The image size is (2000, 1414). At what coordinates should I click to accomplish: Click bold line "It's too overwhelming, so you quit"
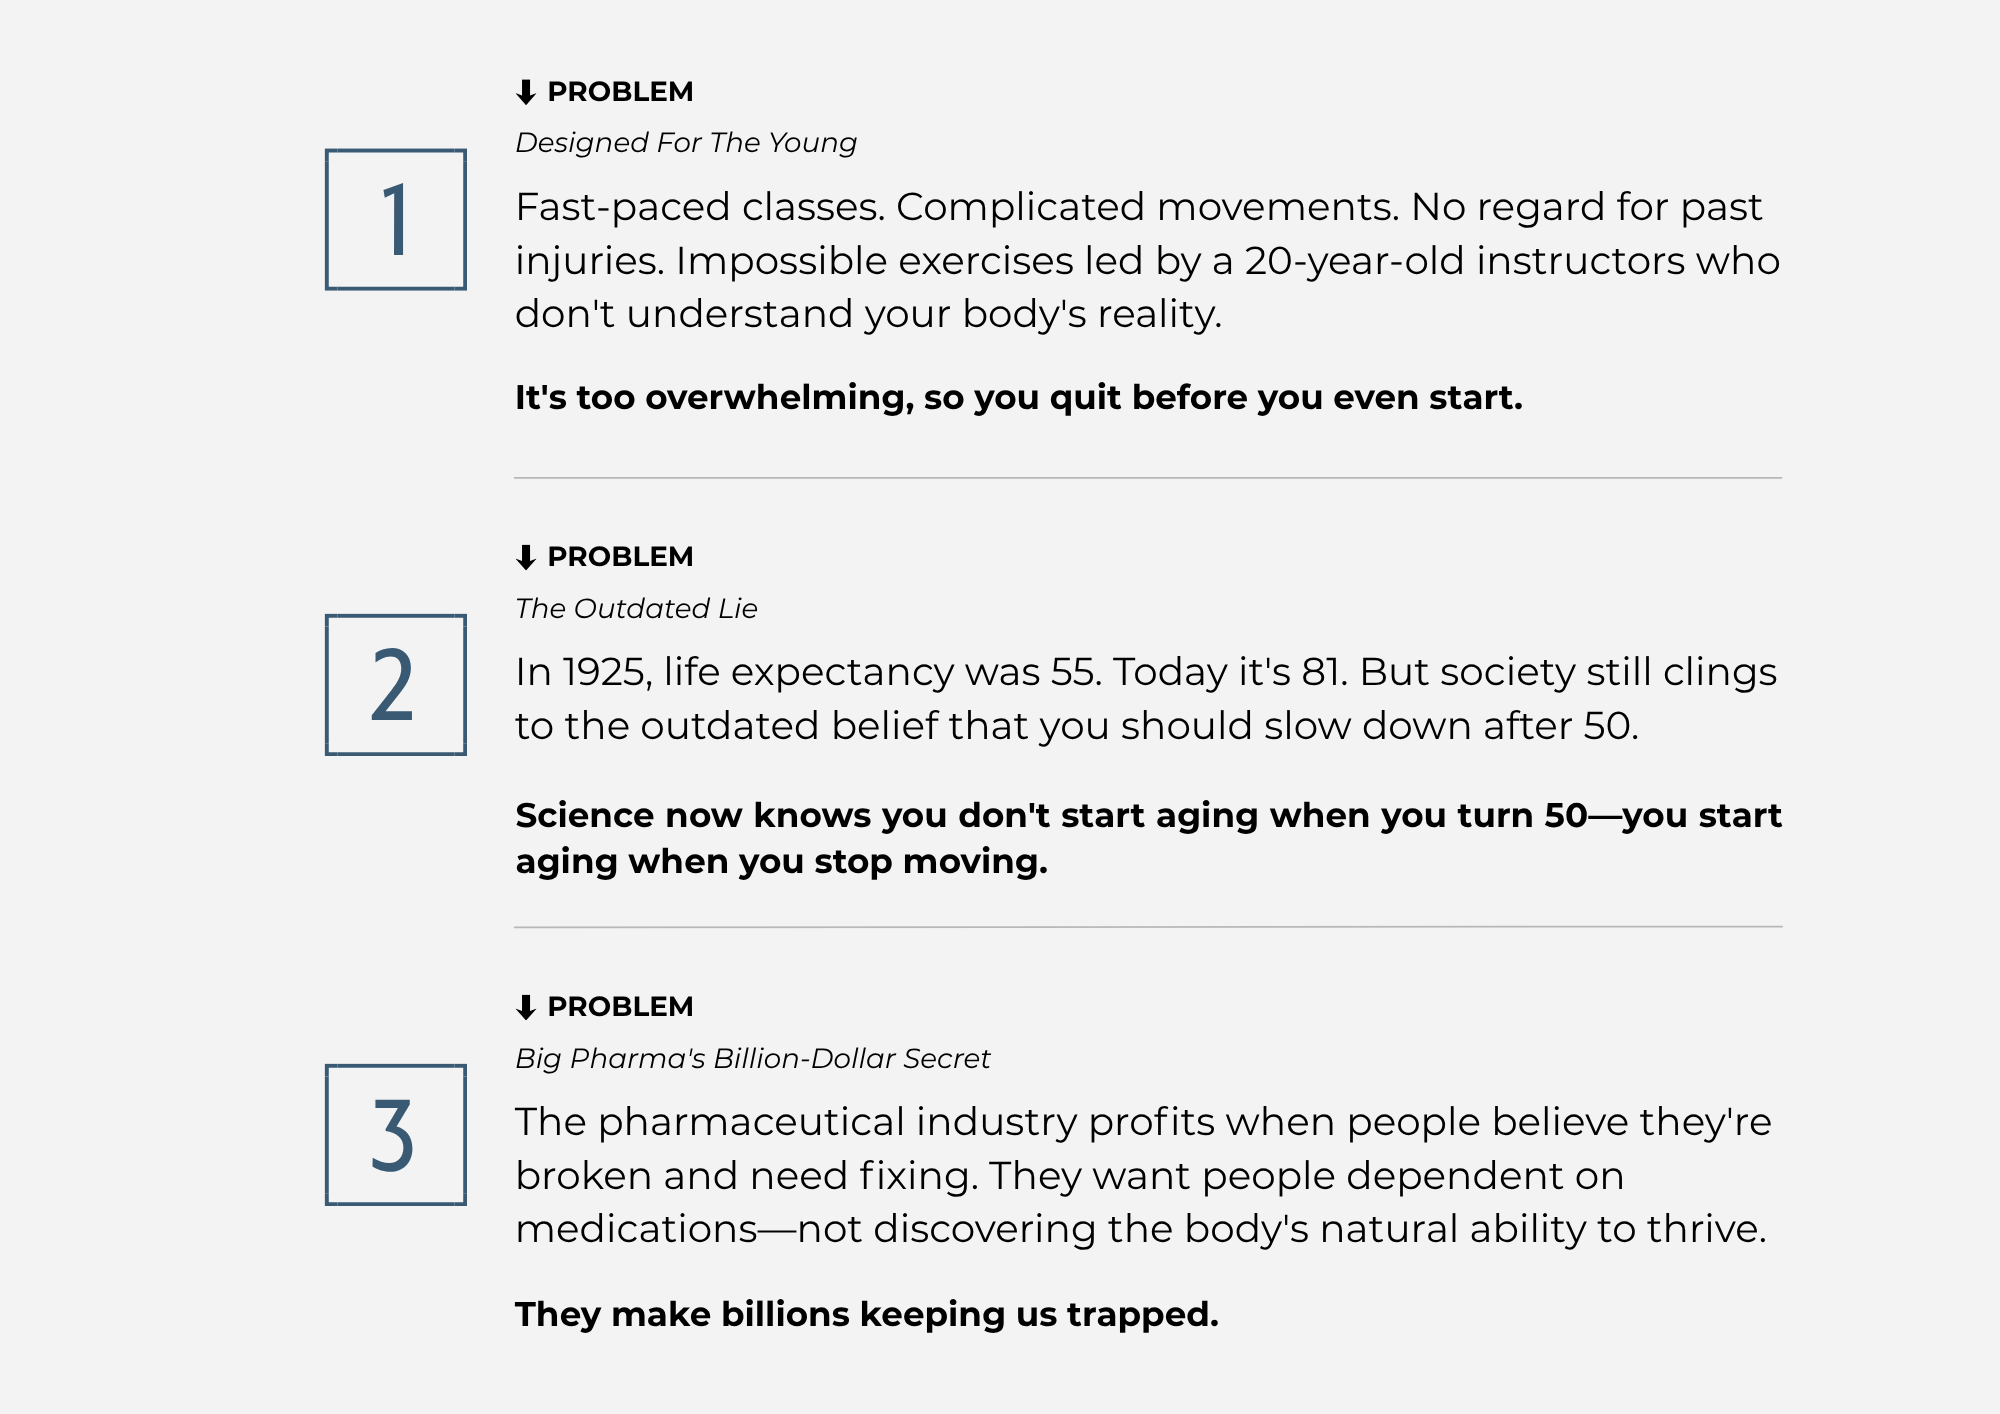pos(1018,398)
